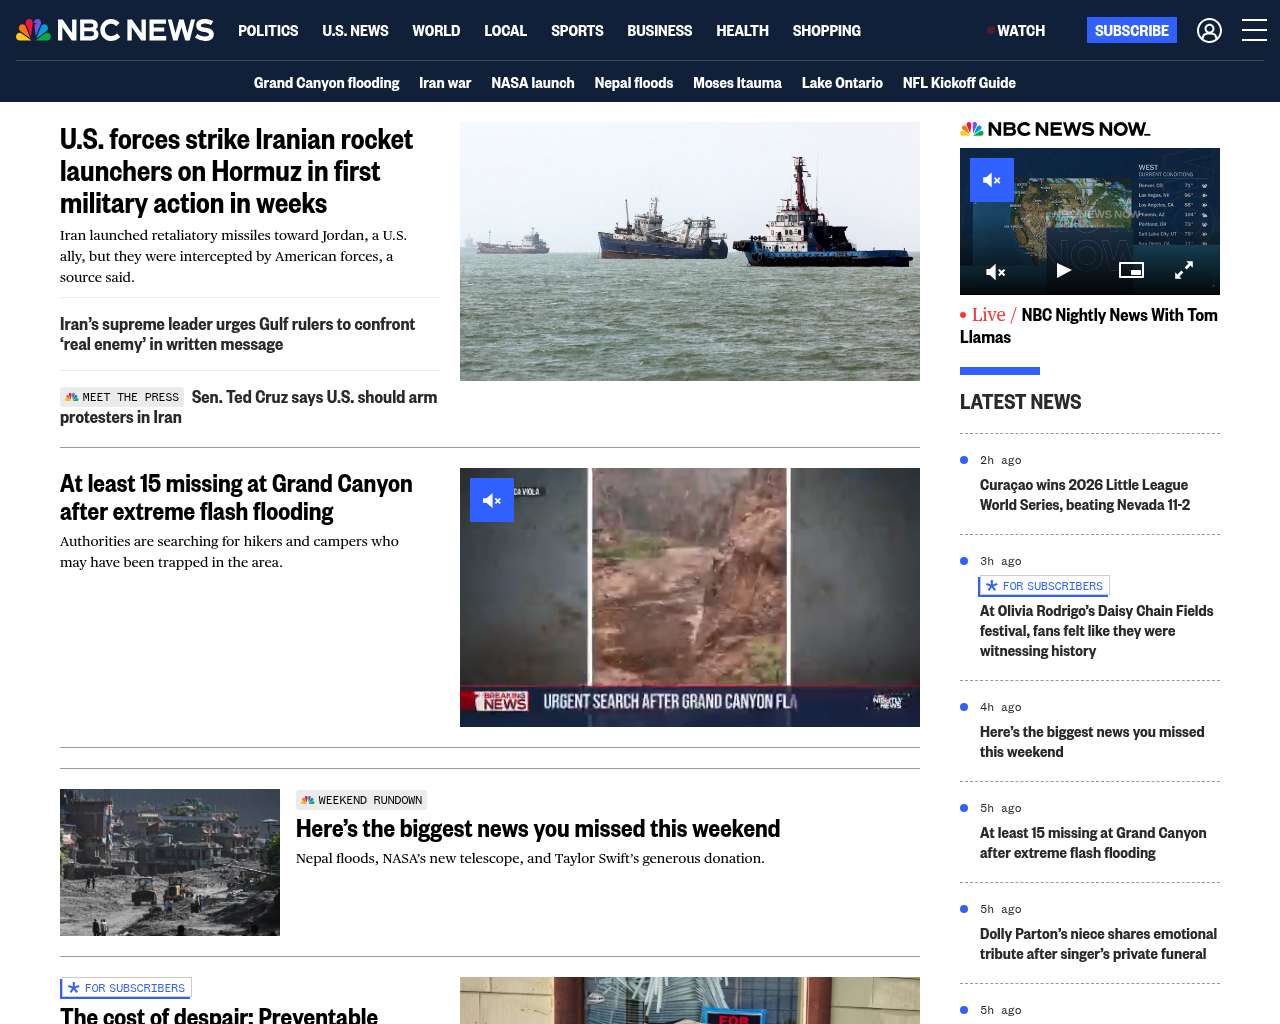The width and height of the screenshot is (1280, 1024).
Task: Unmute NBC News Now video blue button
Action: (992, 180)
